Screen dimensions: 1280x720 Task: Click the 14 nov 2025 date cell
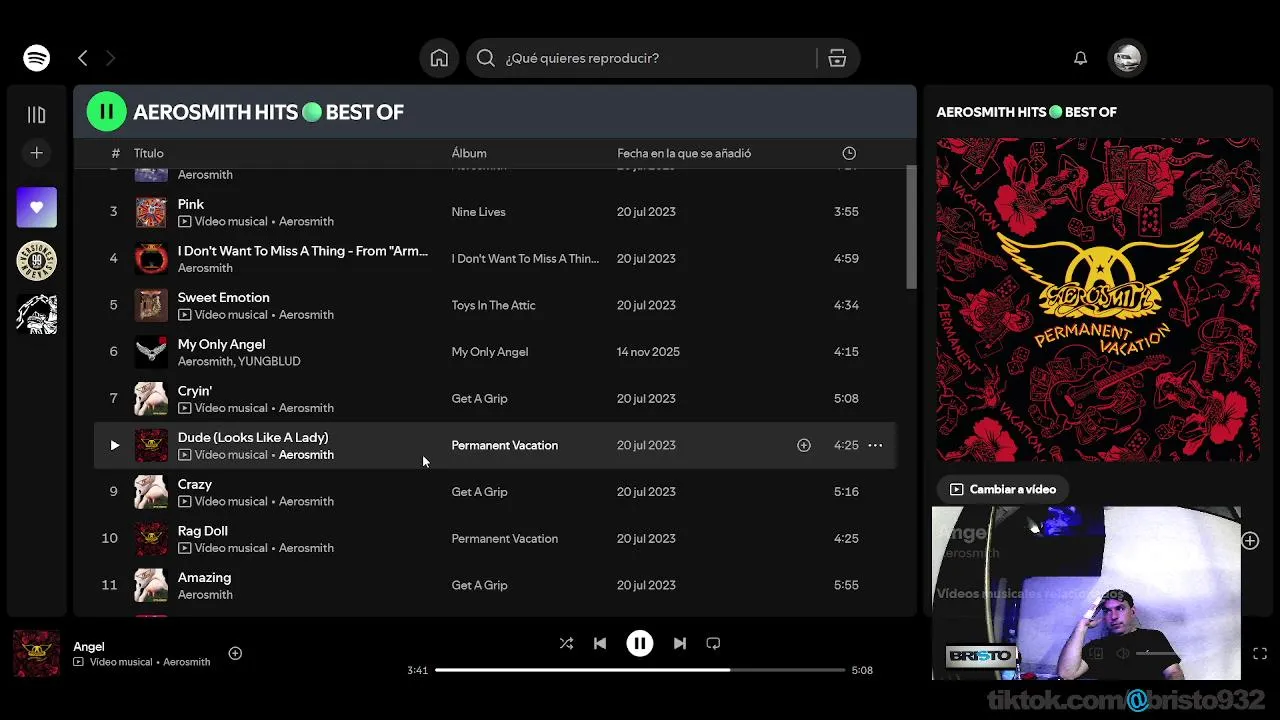(x=648, y=352)
